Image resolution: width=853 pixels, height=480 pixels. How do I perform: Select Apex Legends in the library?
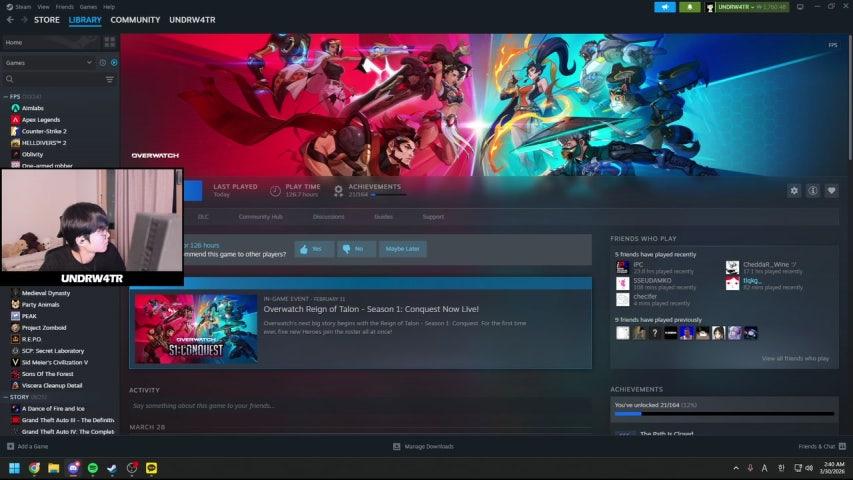[x=41, y=120]
